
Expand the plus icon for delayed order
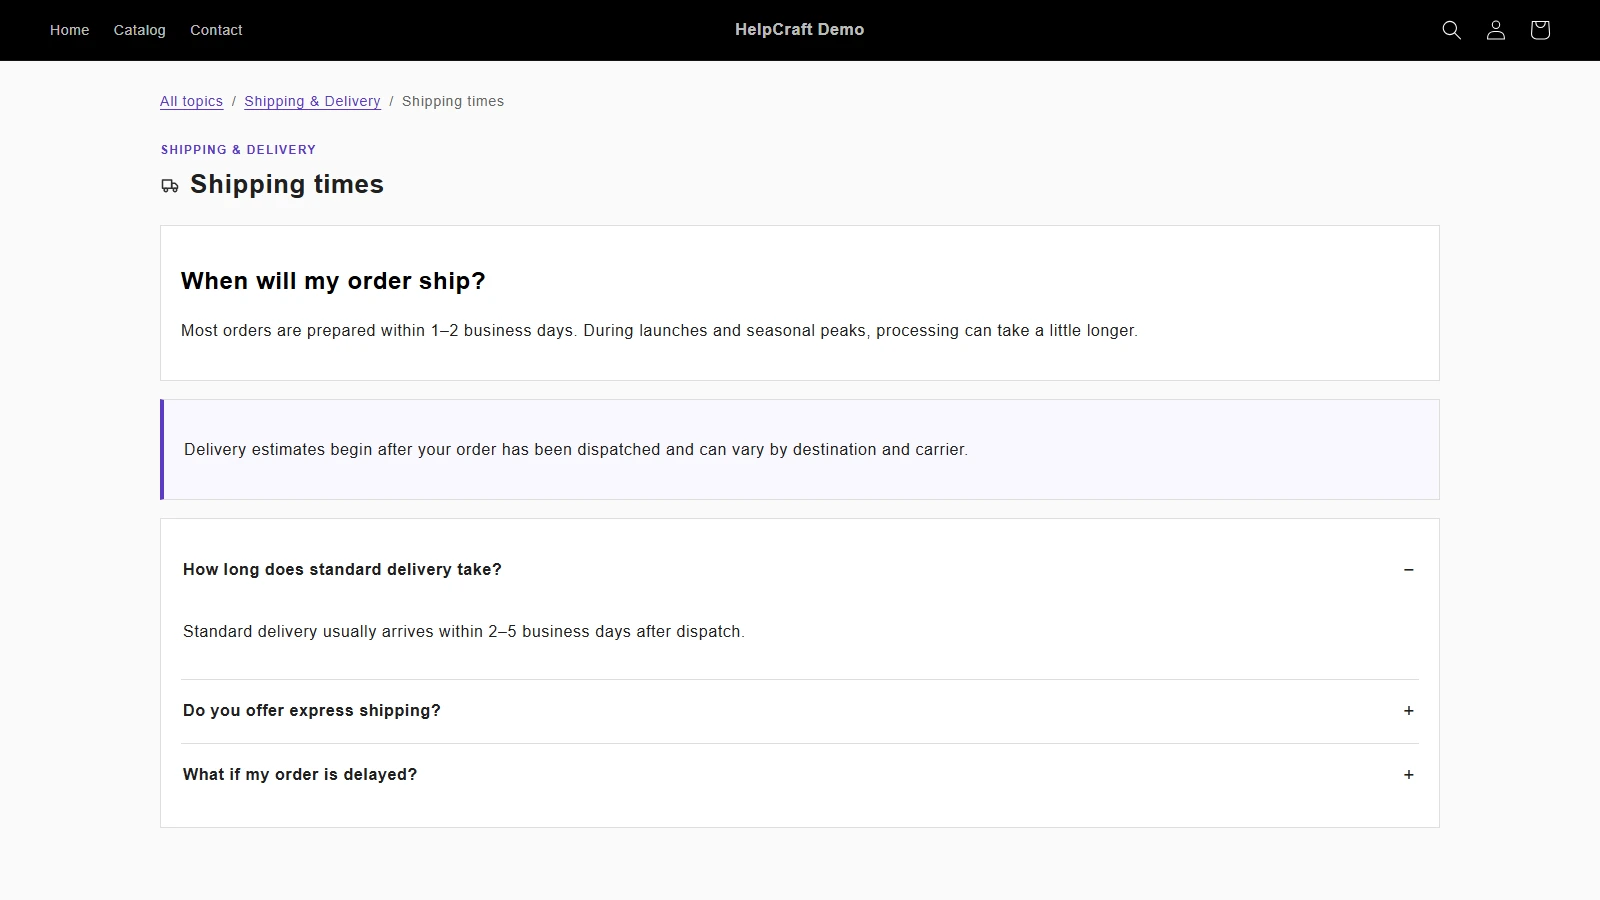click(1408, 775)
